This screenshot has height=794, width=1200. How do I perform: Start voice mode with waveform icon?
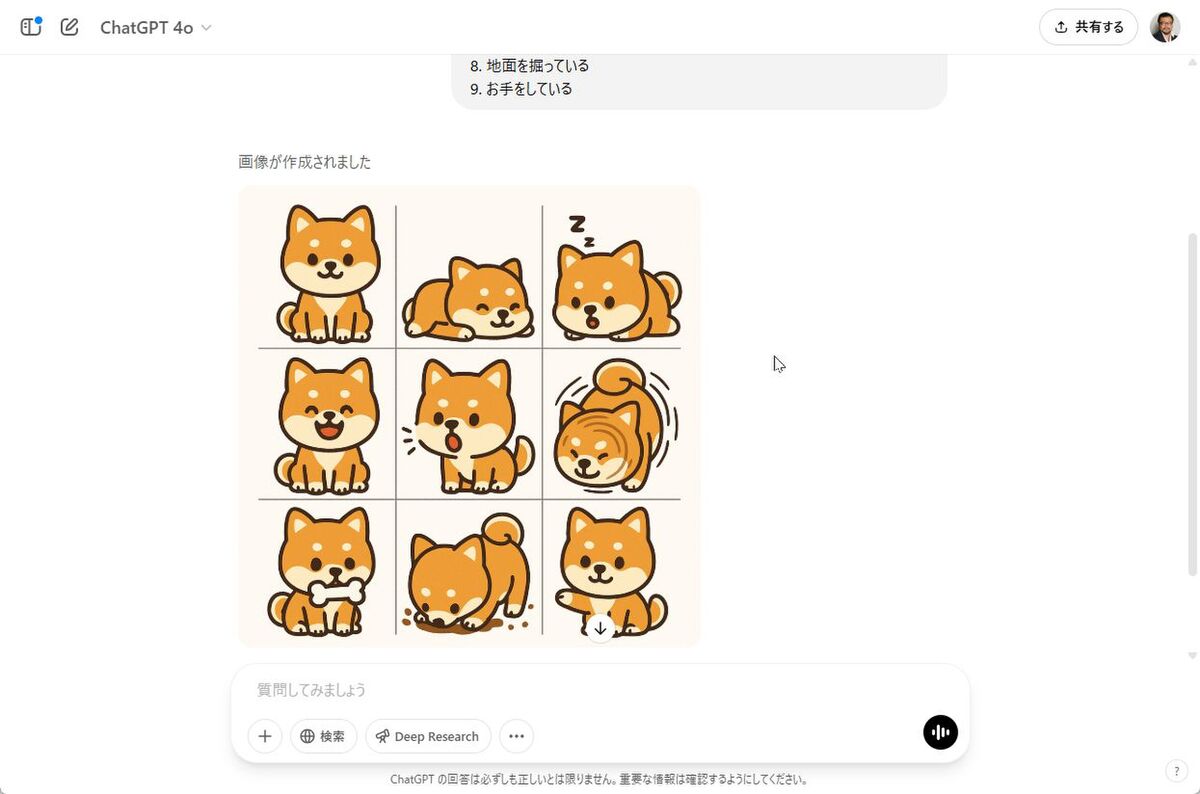(940, 732)
